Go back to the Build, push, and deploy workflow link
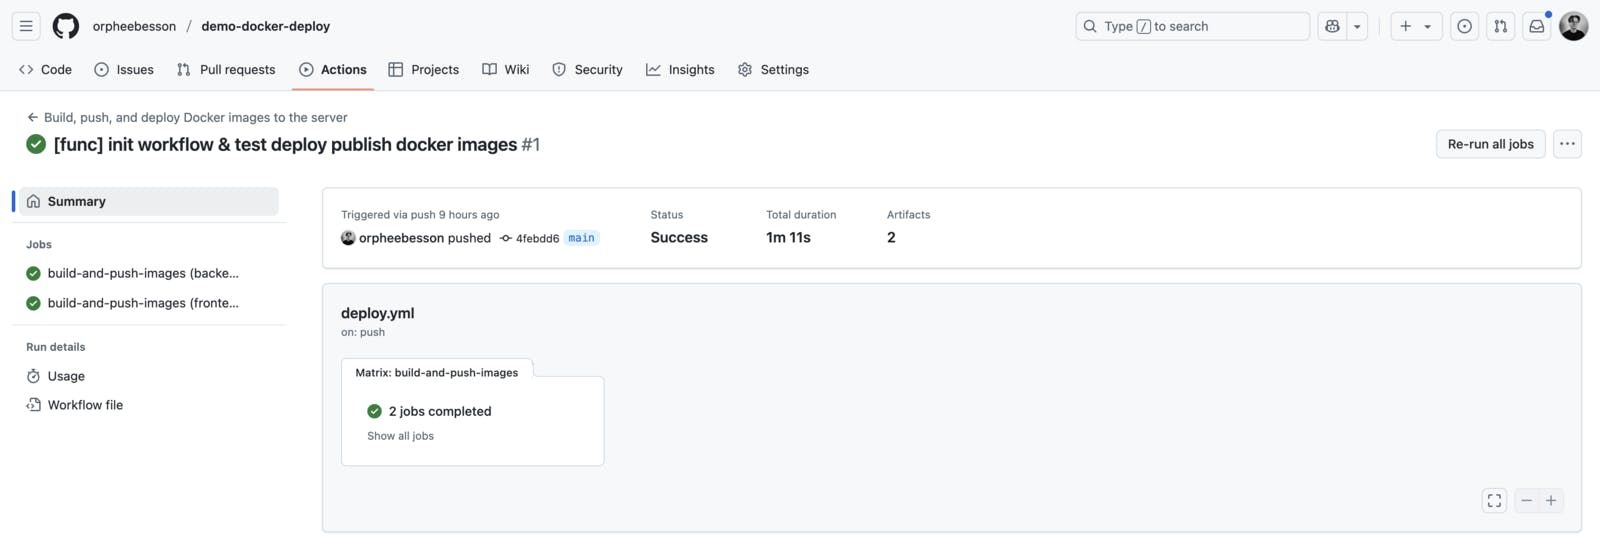The image size is (1600, 539). pos(196,117)
